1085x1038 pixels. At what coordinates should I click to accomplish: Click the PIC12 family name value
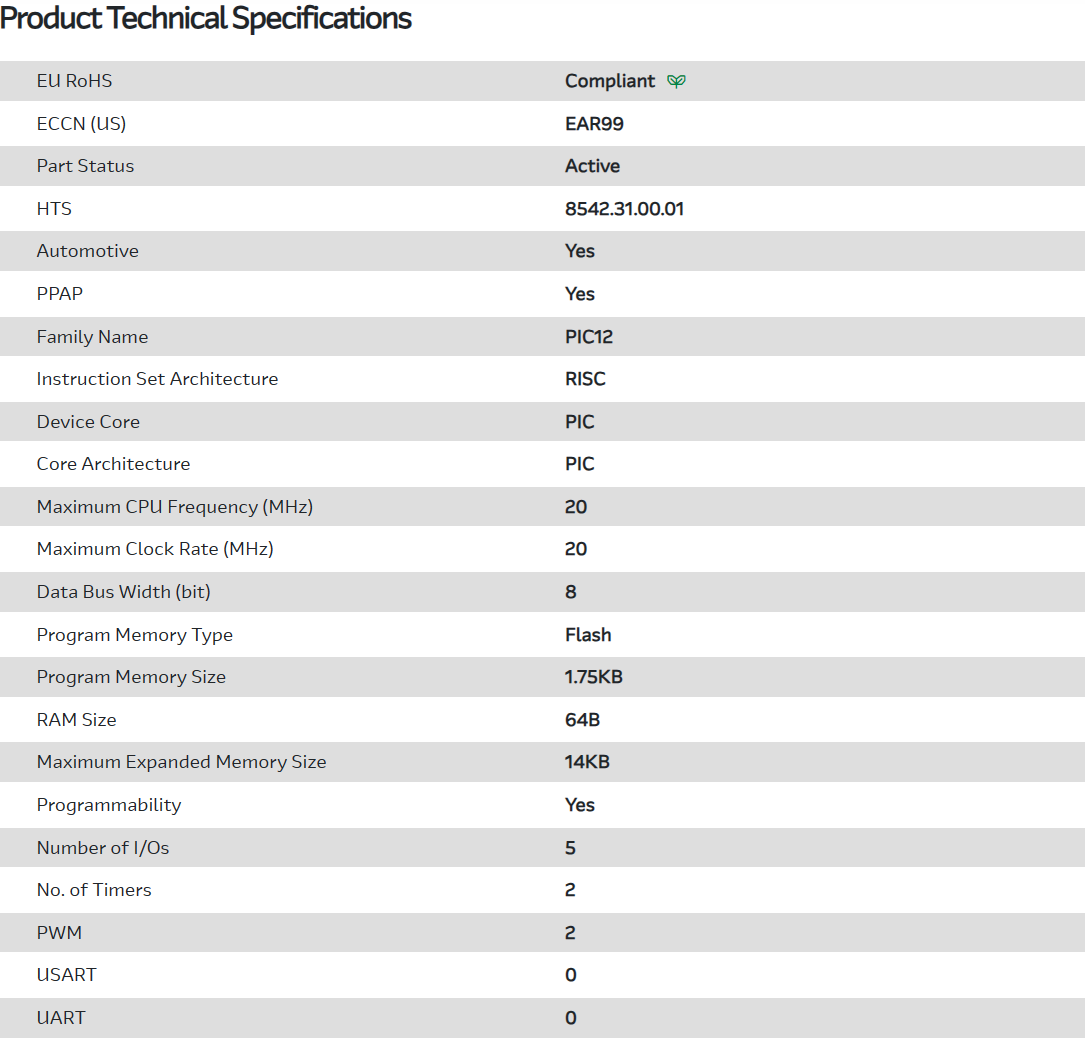(x=589, y=337)
